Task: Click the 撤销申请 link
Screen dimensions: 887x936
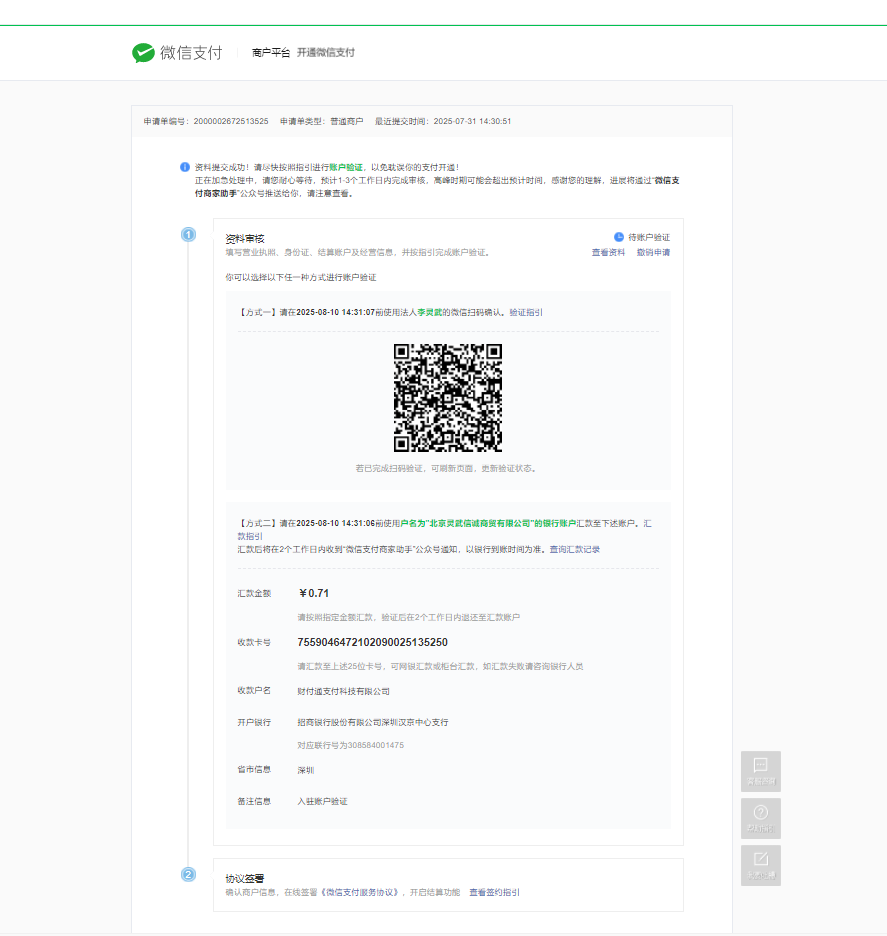Action: click(x=653, y=253)
